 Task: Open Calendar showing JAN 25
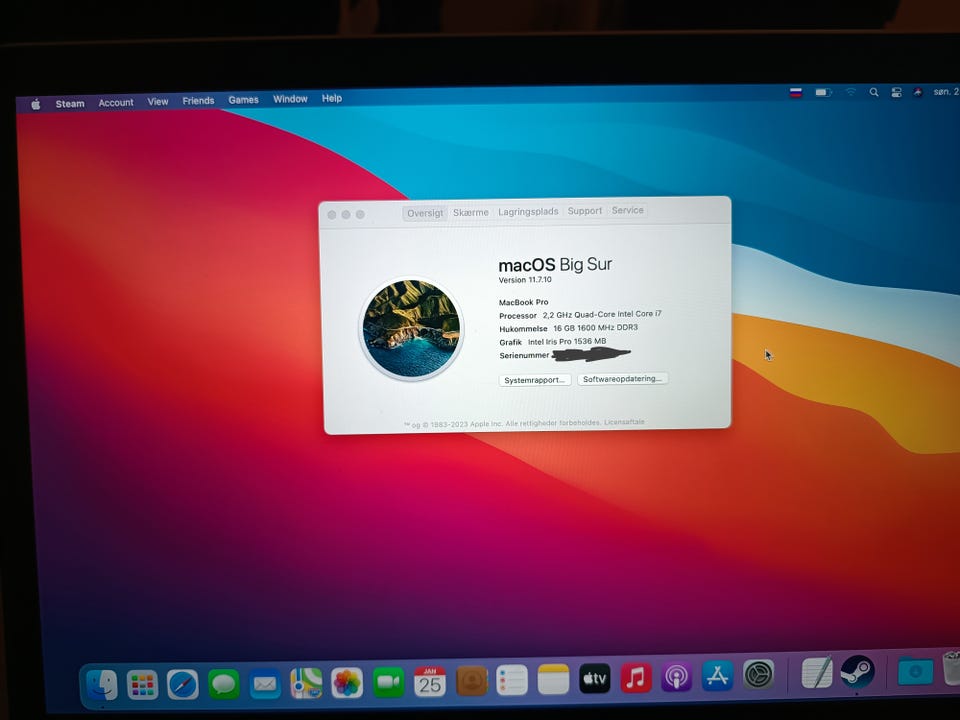coord(430,681)
